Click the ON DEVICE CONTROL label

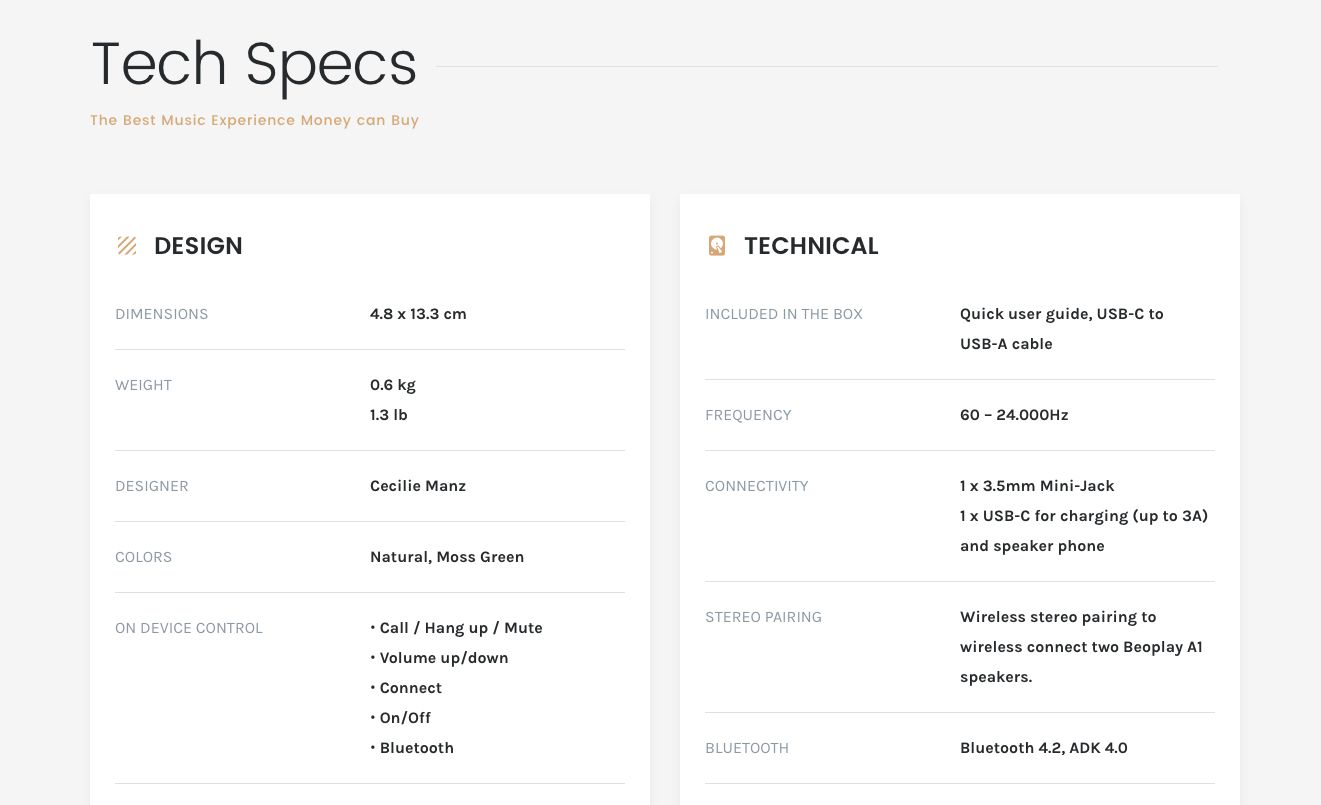click(189, 628)
